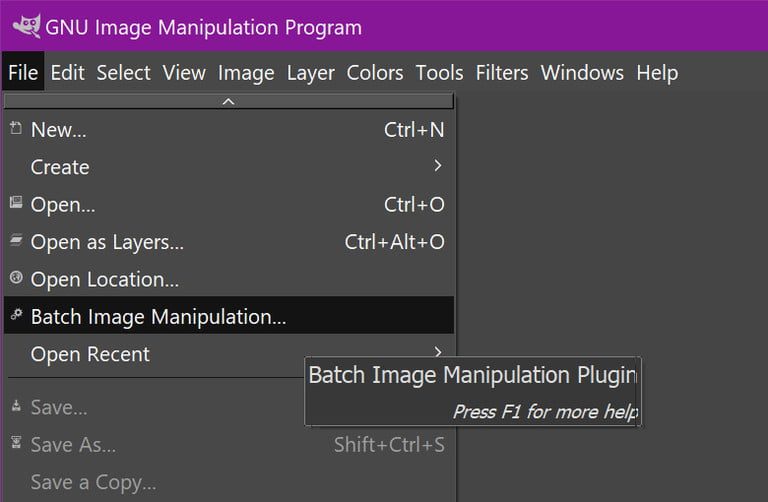
Task: Select Save a Copy… menu item
Action: 93,482
